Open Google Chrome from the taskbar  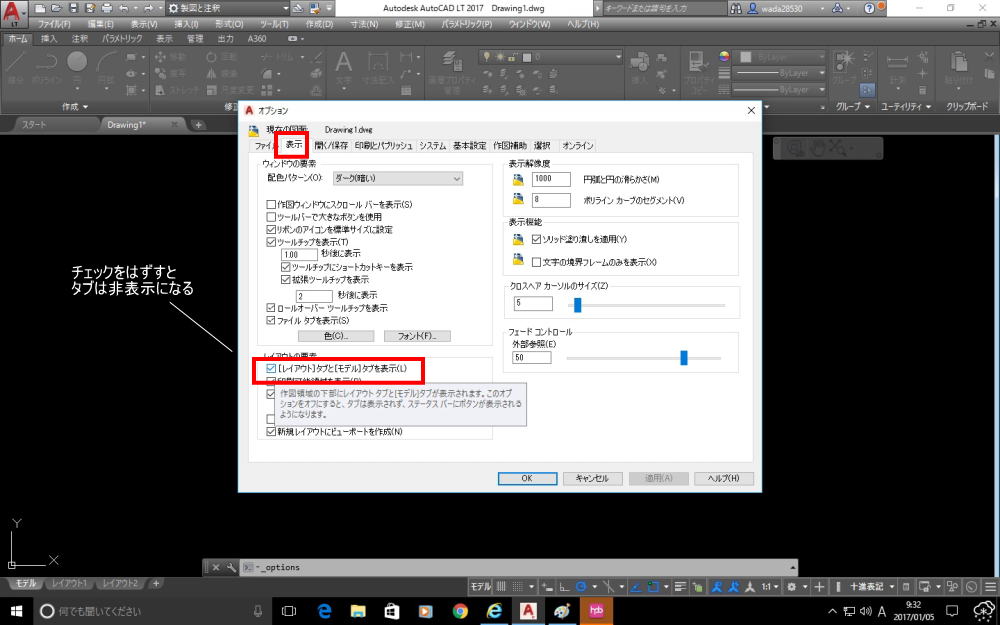pos(460,611)
